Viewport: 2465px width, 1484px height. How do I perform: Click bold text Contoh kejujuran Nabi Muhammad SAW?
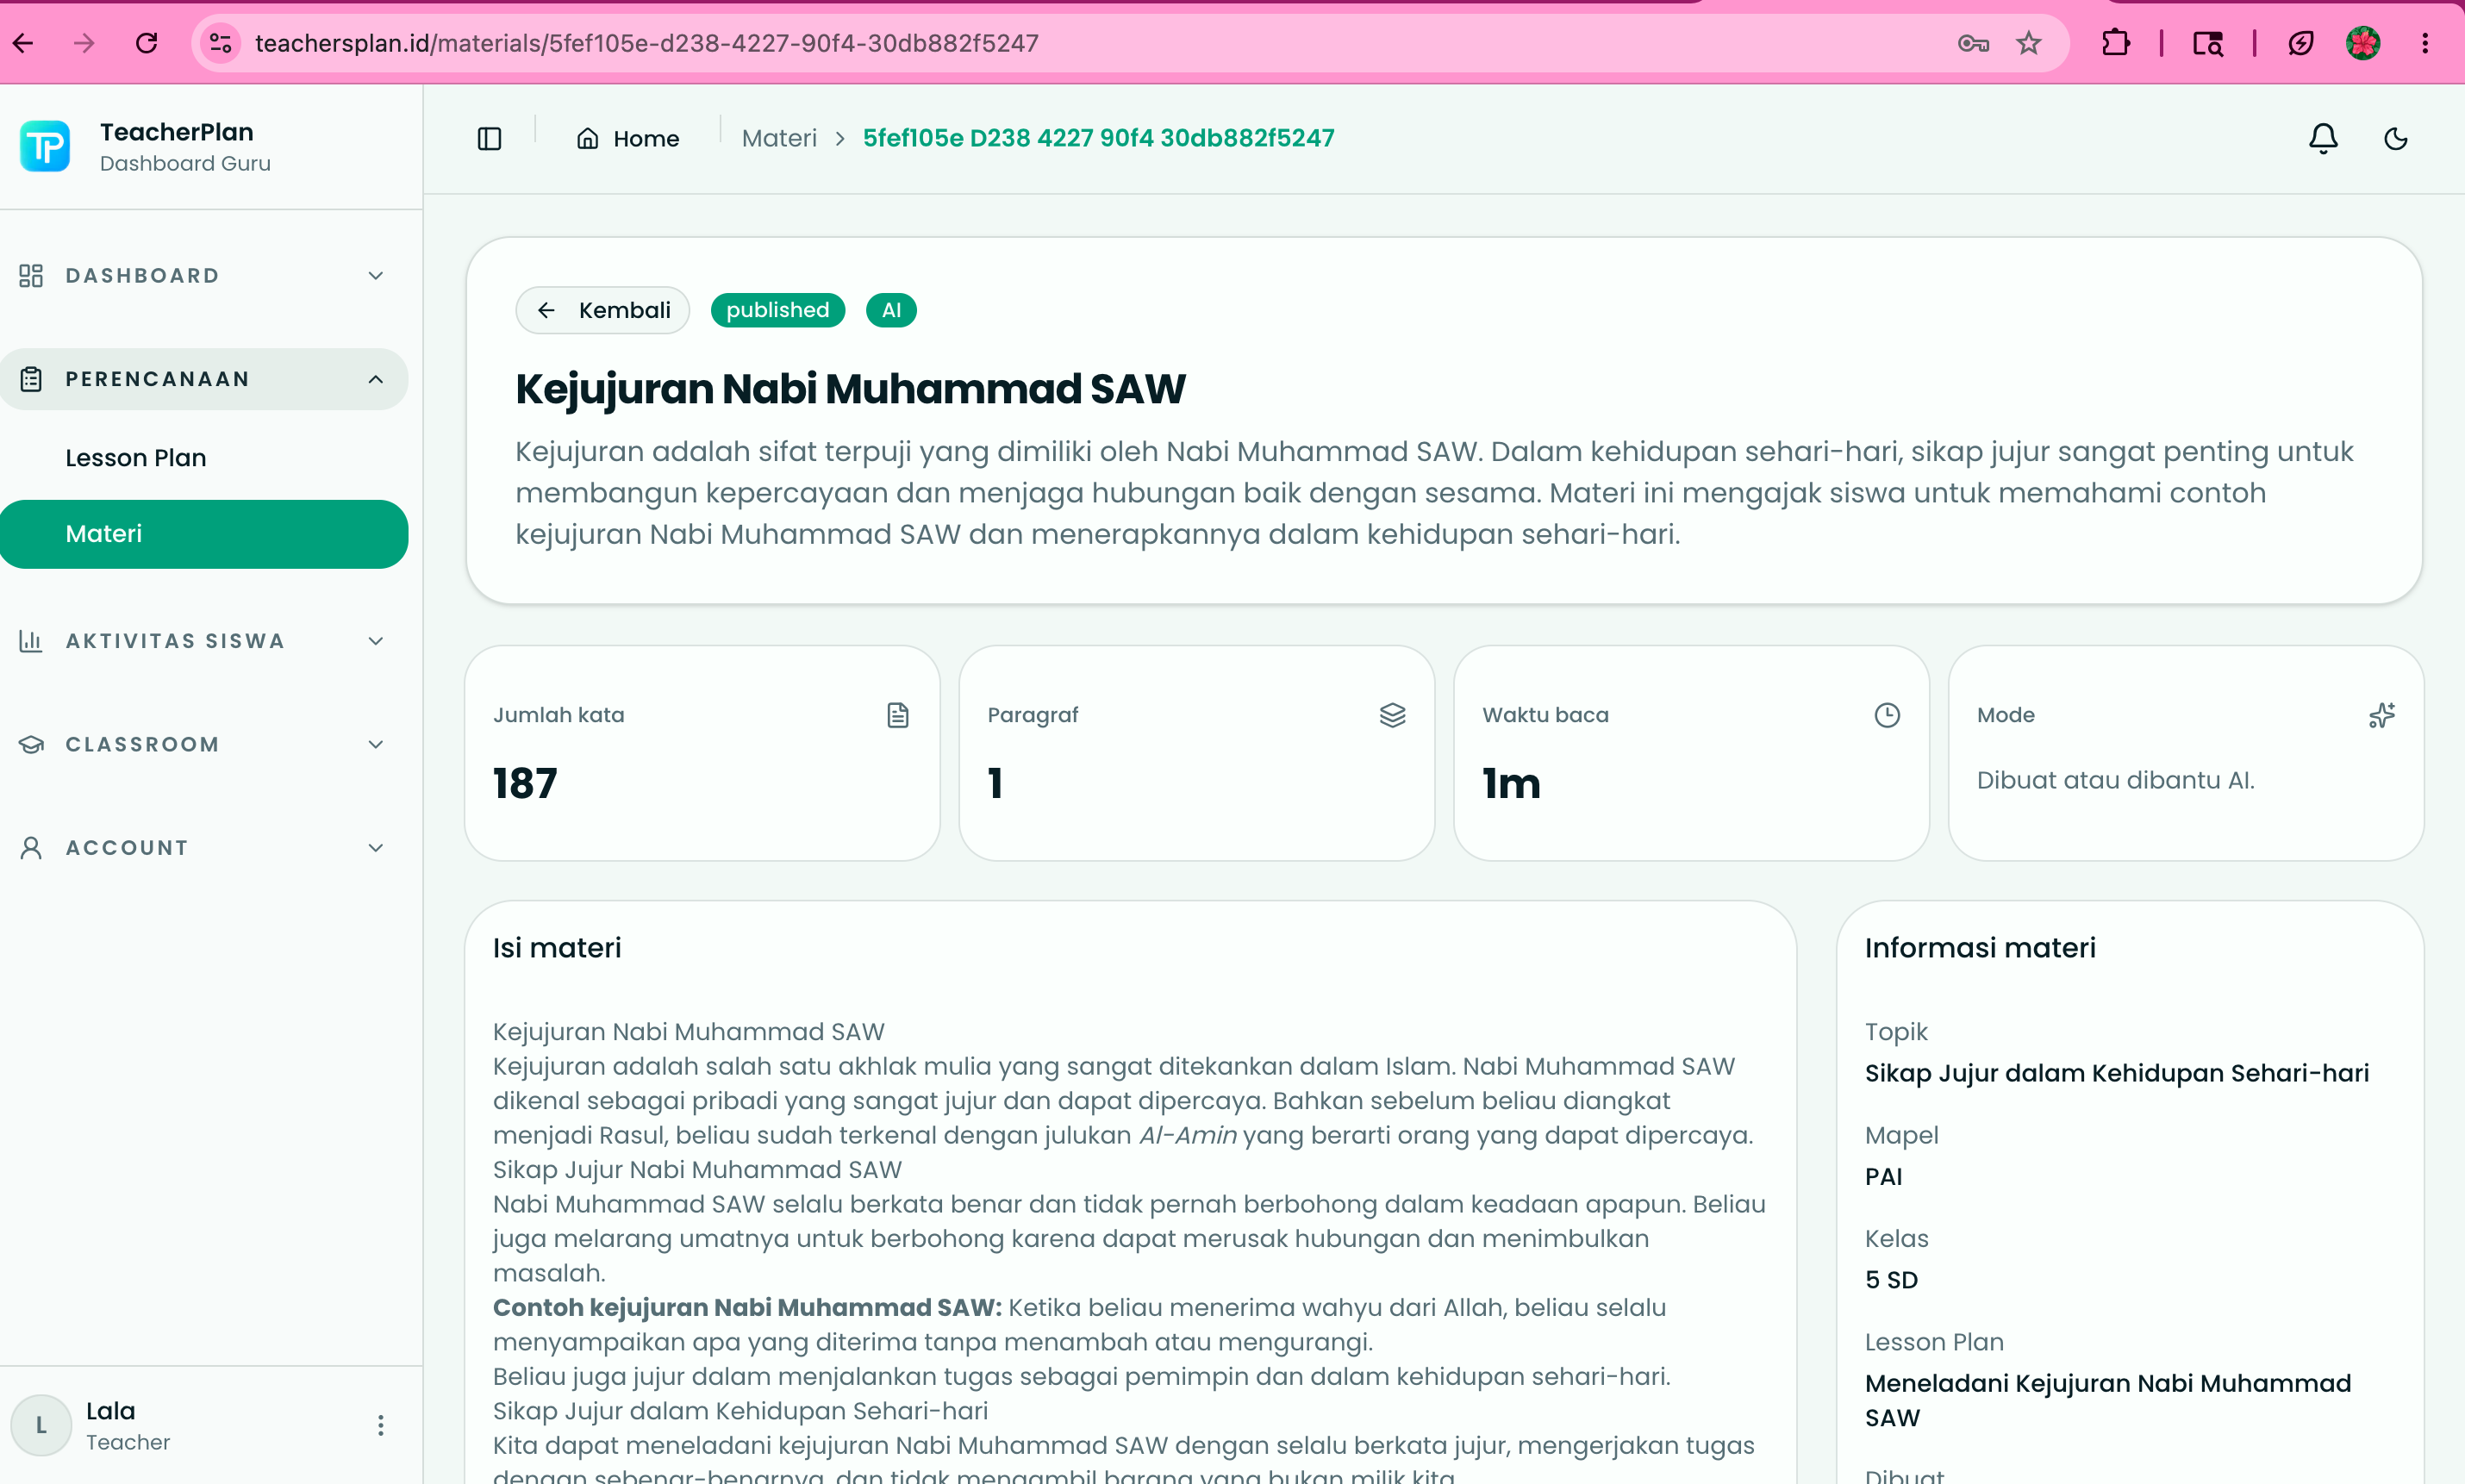tap(747, 1308)
